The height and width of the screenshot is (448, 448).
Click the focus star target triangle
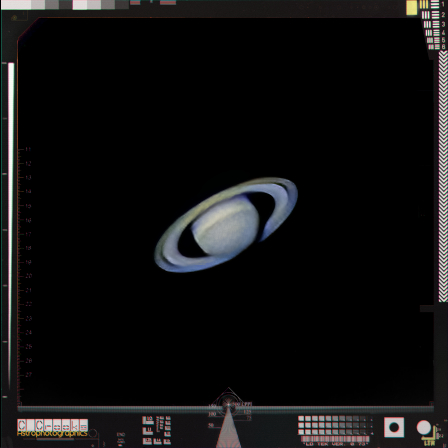coord(228,427)
